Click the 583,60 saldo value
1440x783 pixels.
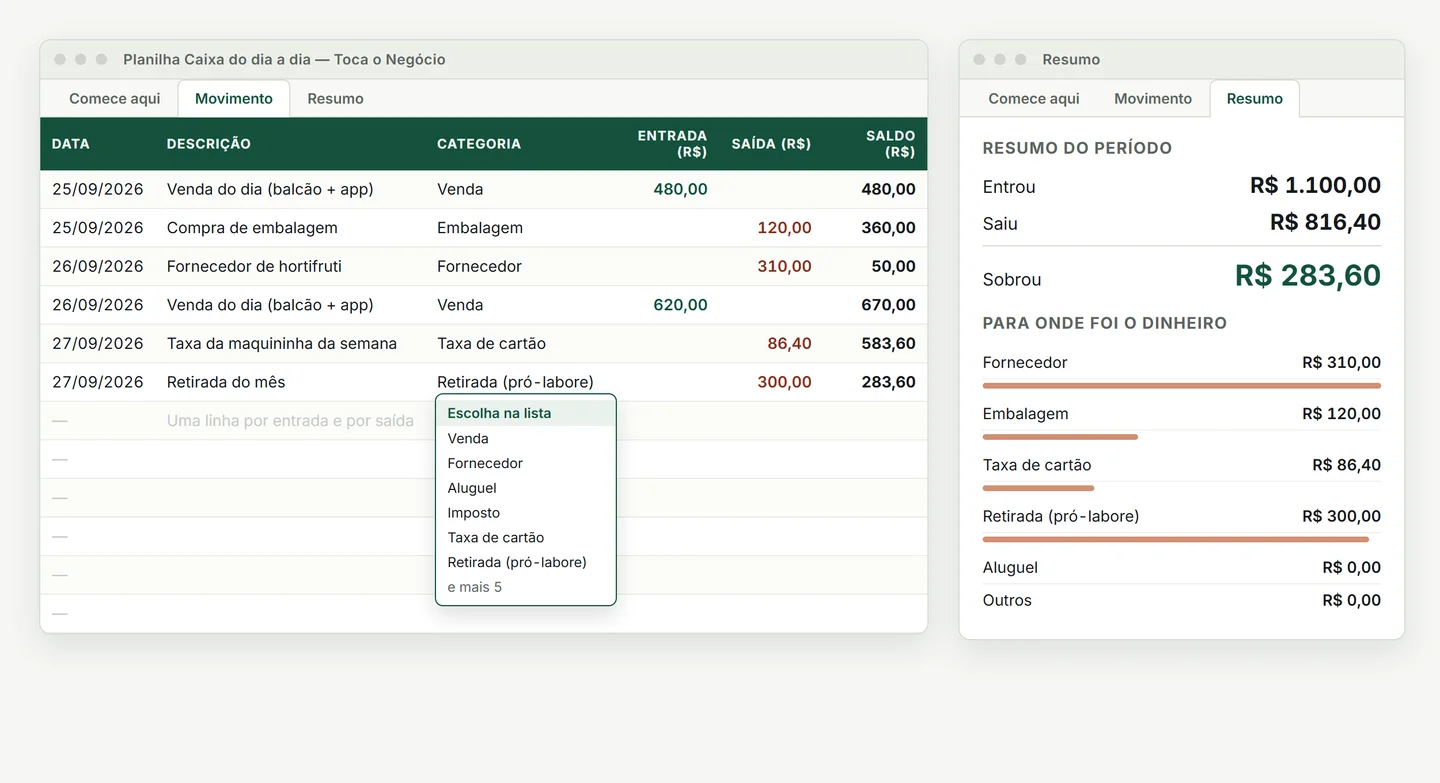tap(888, 343)
